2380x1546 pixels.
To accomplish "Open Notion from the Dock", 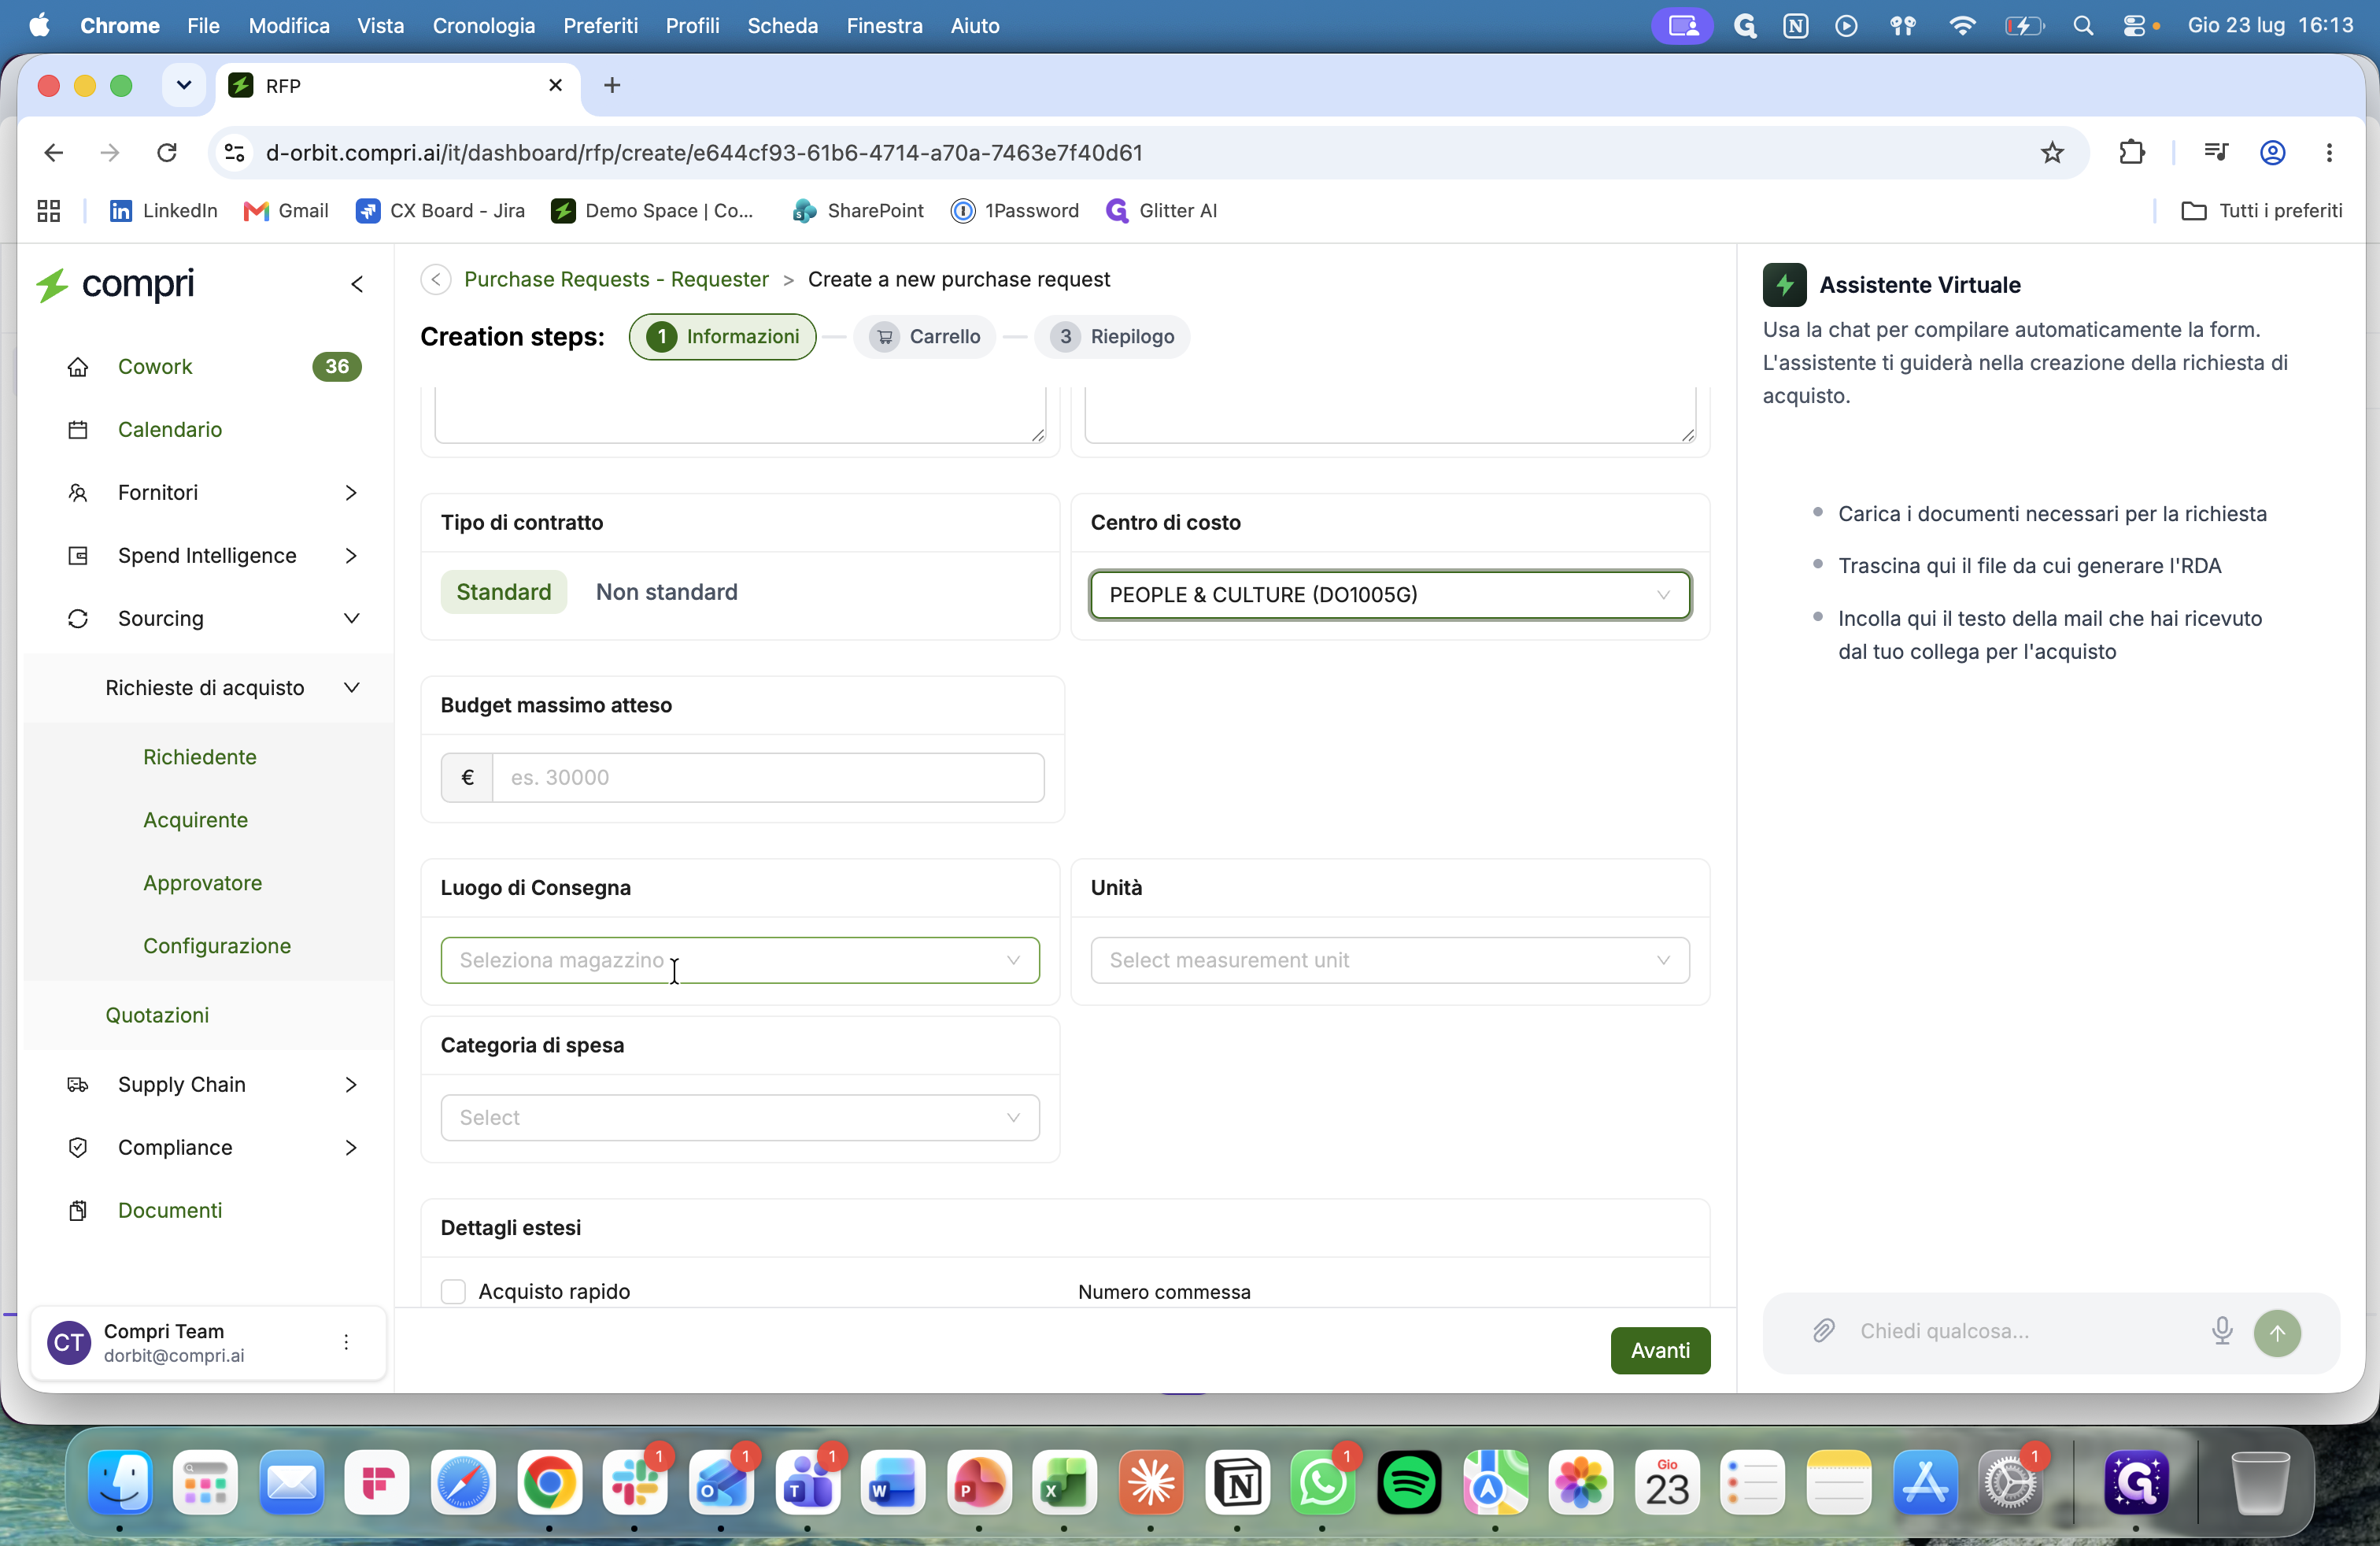I will point(1238,1483).
